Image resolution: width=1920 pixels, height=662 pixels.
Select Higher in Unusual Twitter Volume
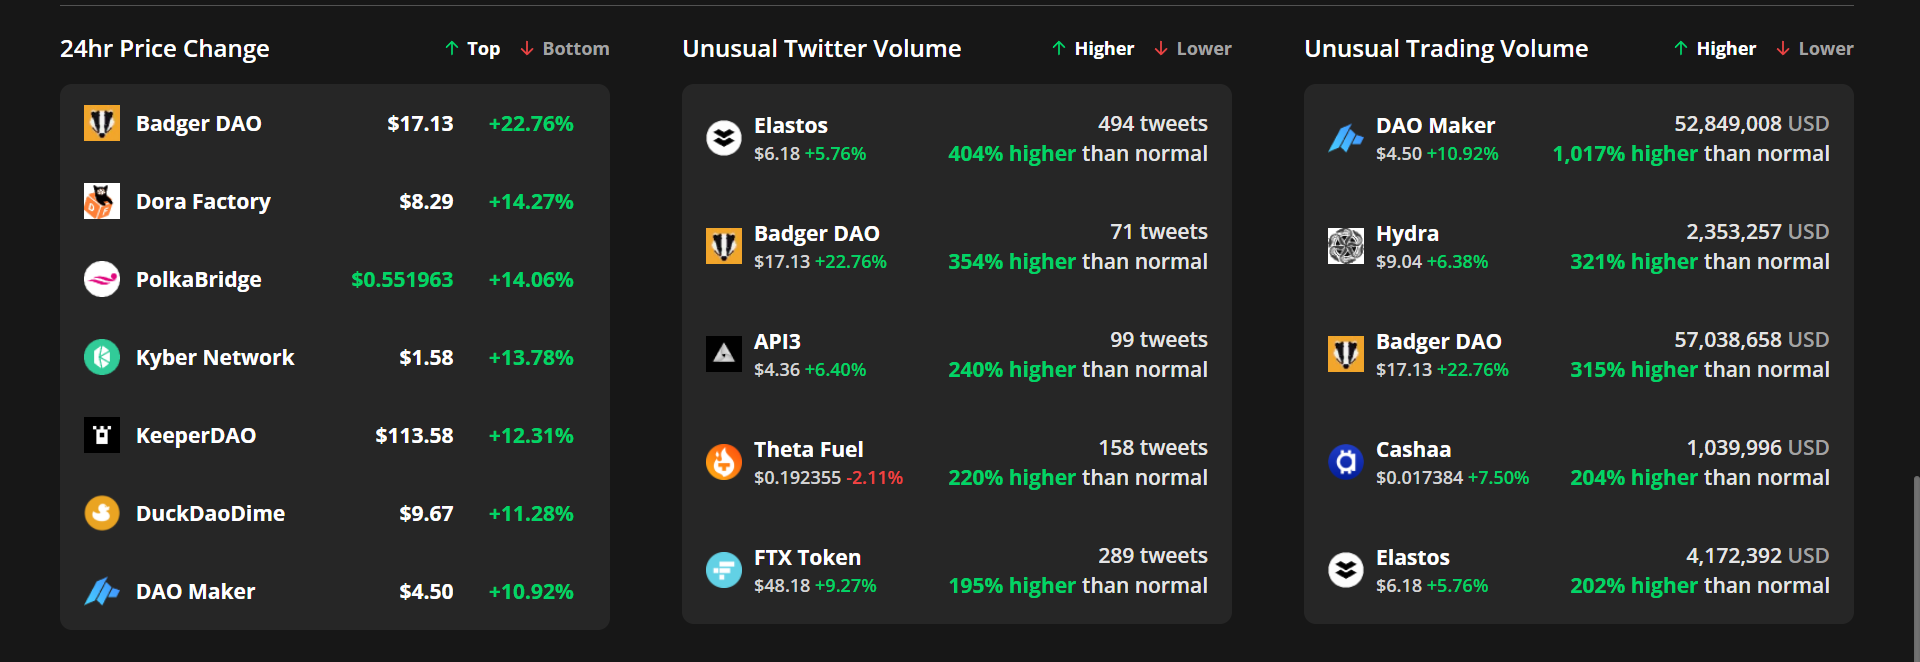click(x=1093, y=49)
